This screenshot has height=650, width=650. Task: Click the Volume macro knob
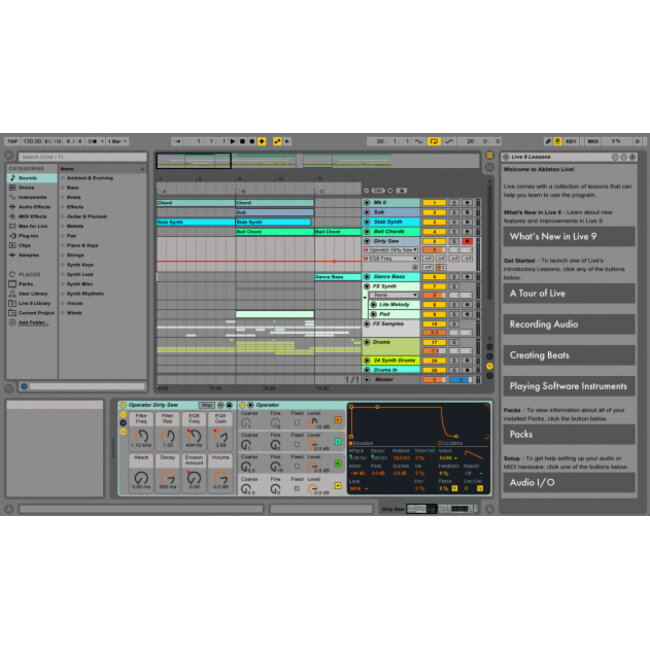click(220, 478)
